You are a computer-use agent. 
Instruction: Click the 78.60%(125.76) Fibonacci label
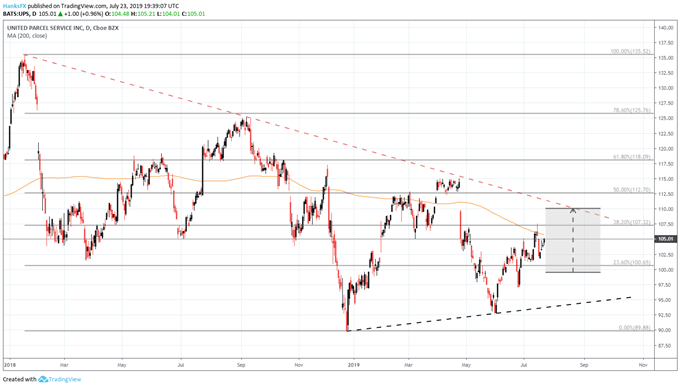pyautogui.click(x=632, y=110)
